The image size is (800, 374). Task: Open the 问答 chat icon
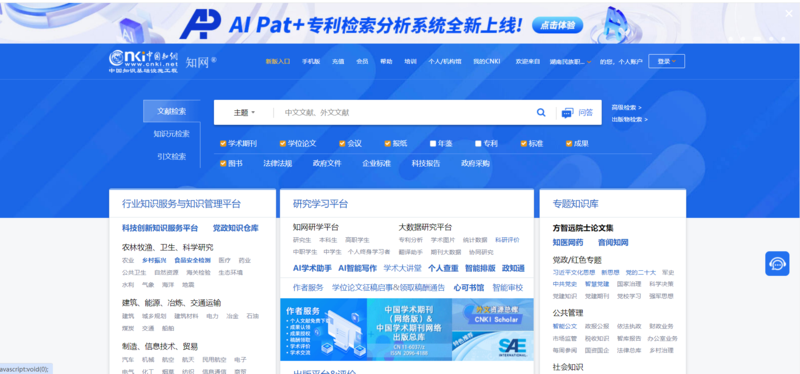coord(567,113)
